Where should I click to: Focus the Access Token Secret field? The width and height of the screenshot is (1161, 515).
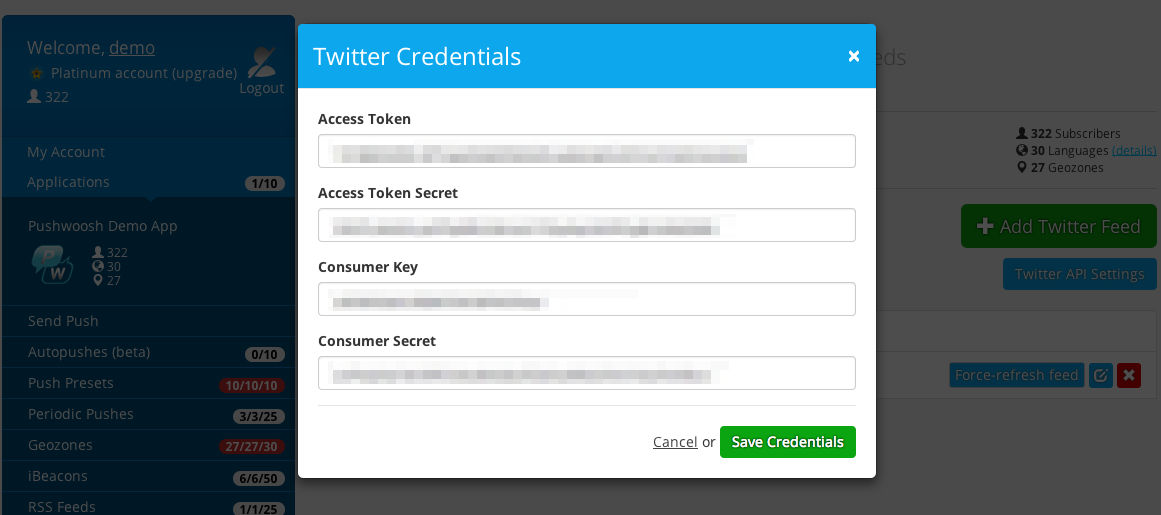586,225
